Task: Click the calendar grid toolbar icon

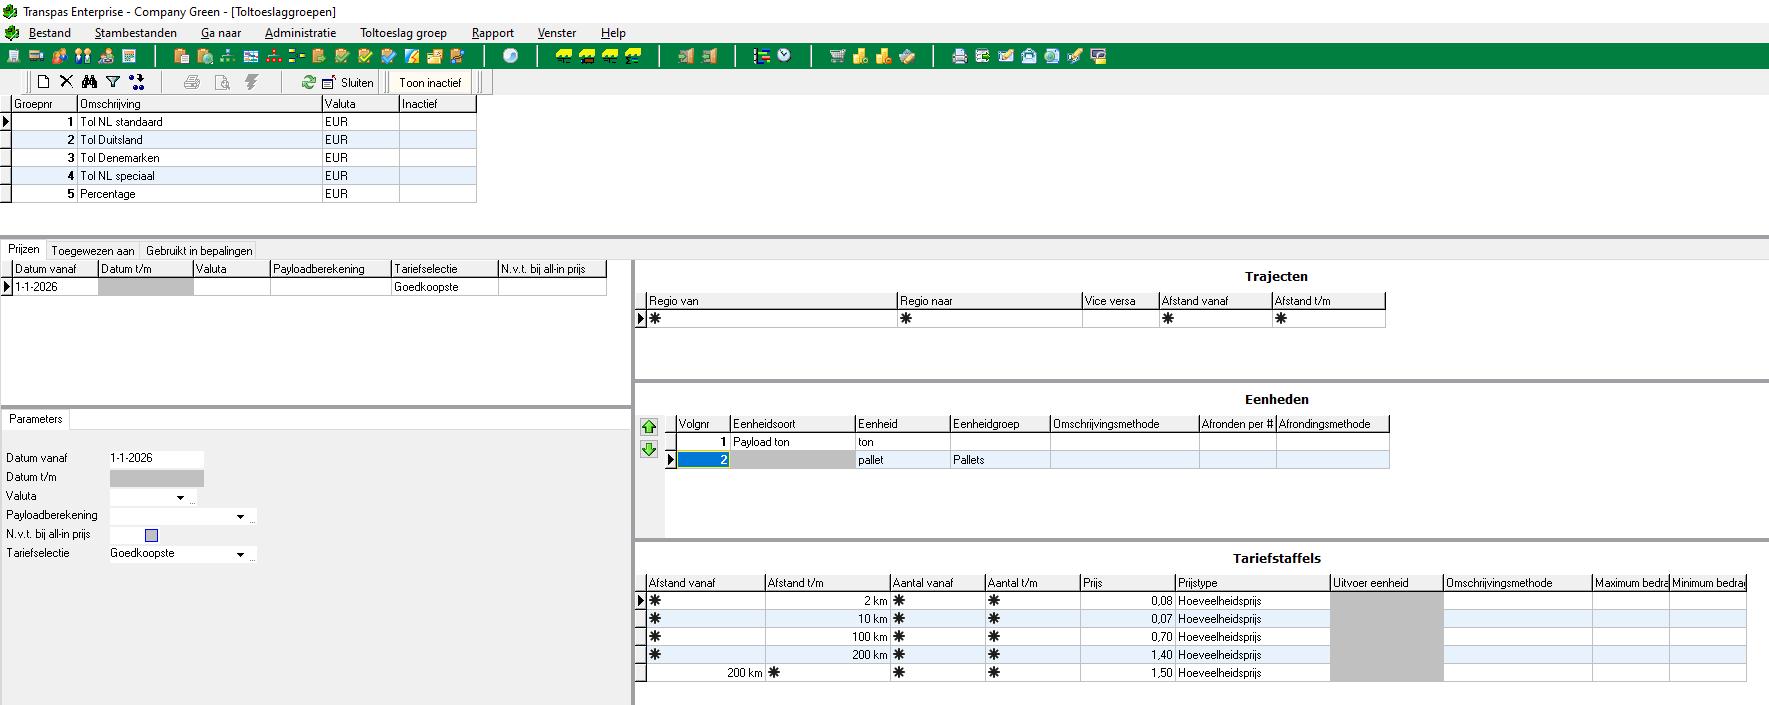Action: (x=129, y=56)
